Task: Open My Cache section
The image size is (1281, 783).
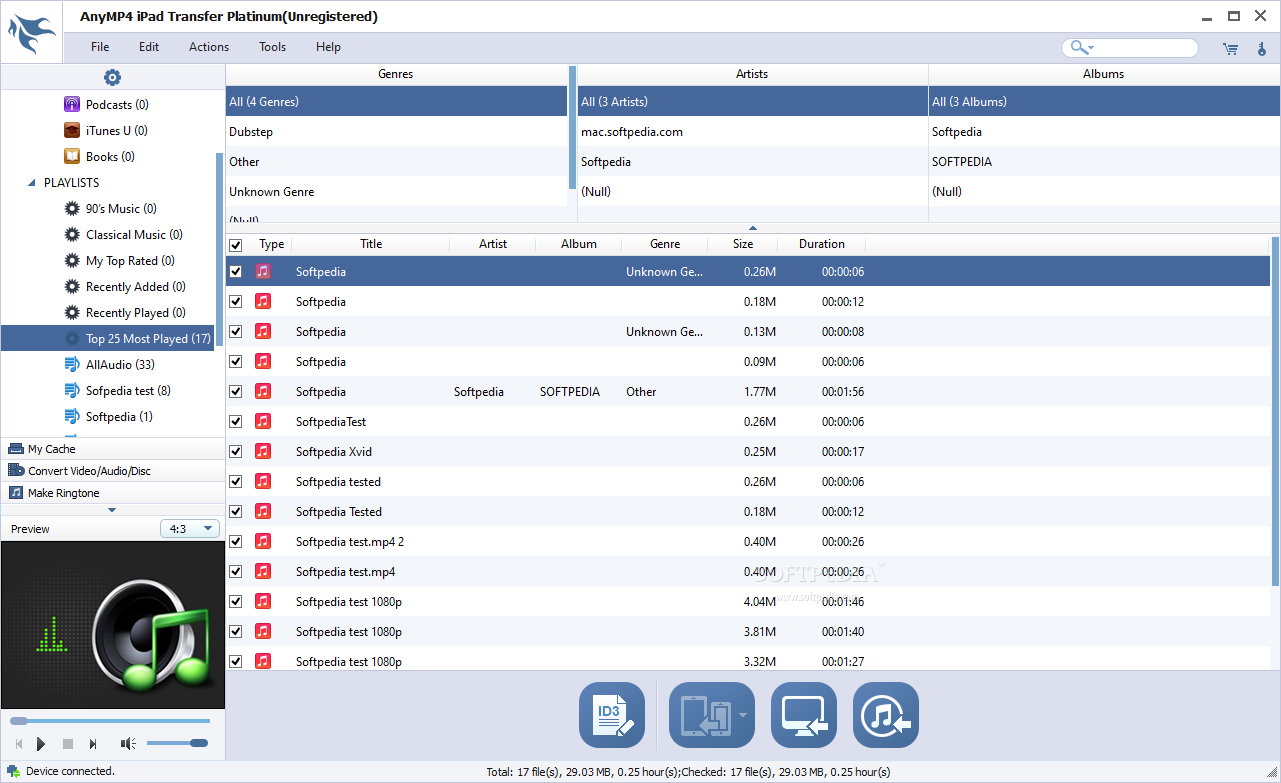Action: pos(112,449)
